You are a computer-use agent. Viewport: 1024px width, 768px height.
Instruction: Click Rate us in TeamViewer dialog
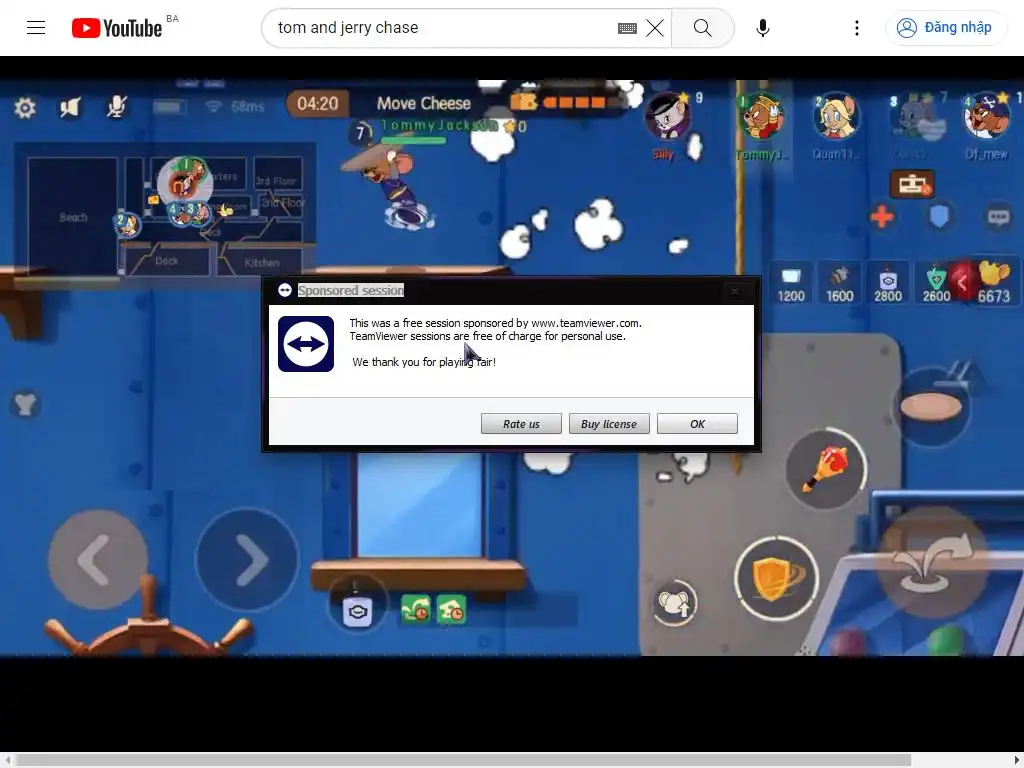[521, 424]
